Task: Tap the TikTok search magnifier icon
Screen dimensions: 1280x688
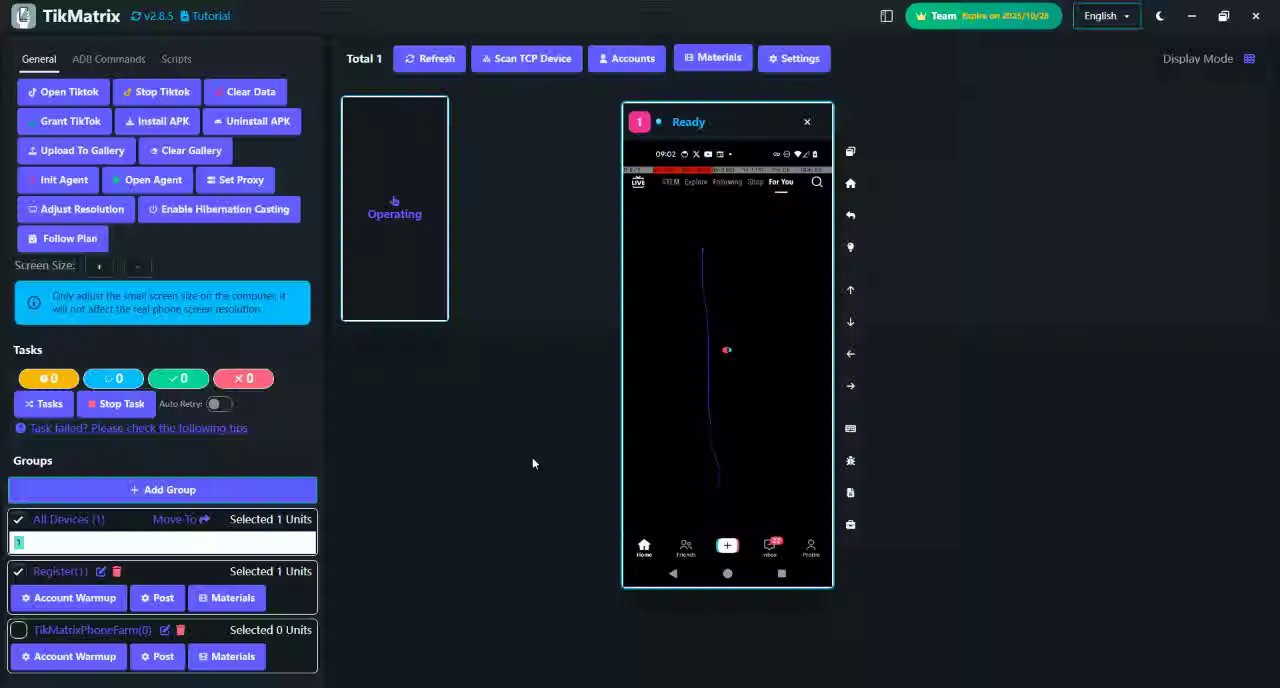Action: click(817, 182)
